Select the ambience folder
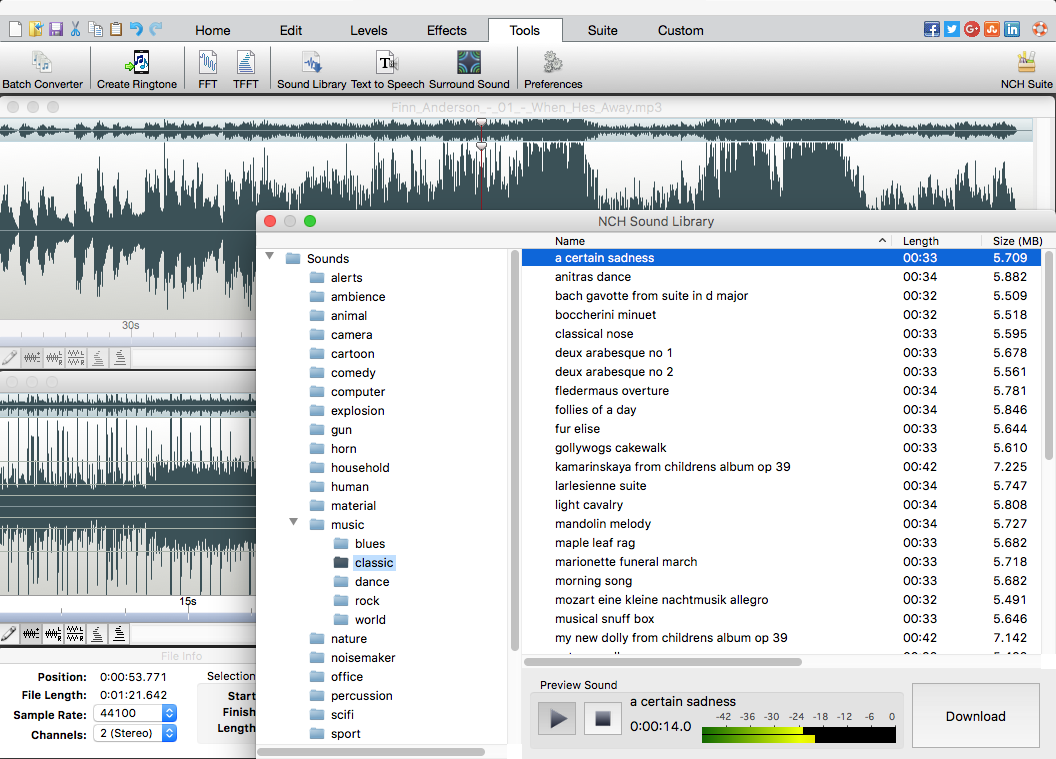Viewport: 1056px width, 759px height. 348,296
